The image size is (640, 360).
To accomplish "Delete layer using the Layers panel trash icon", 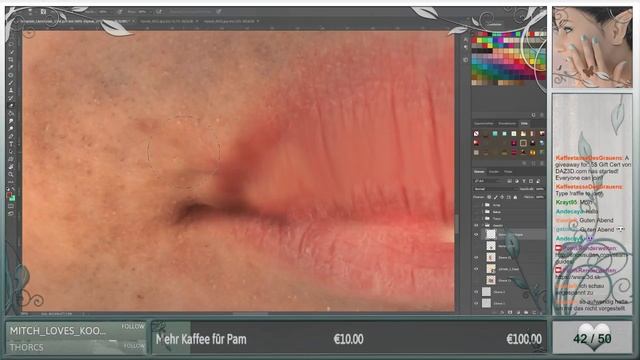I will [x=541, y=313].
